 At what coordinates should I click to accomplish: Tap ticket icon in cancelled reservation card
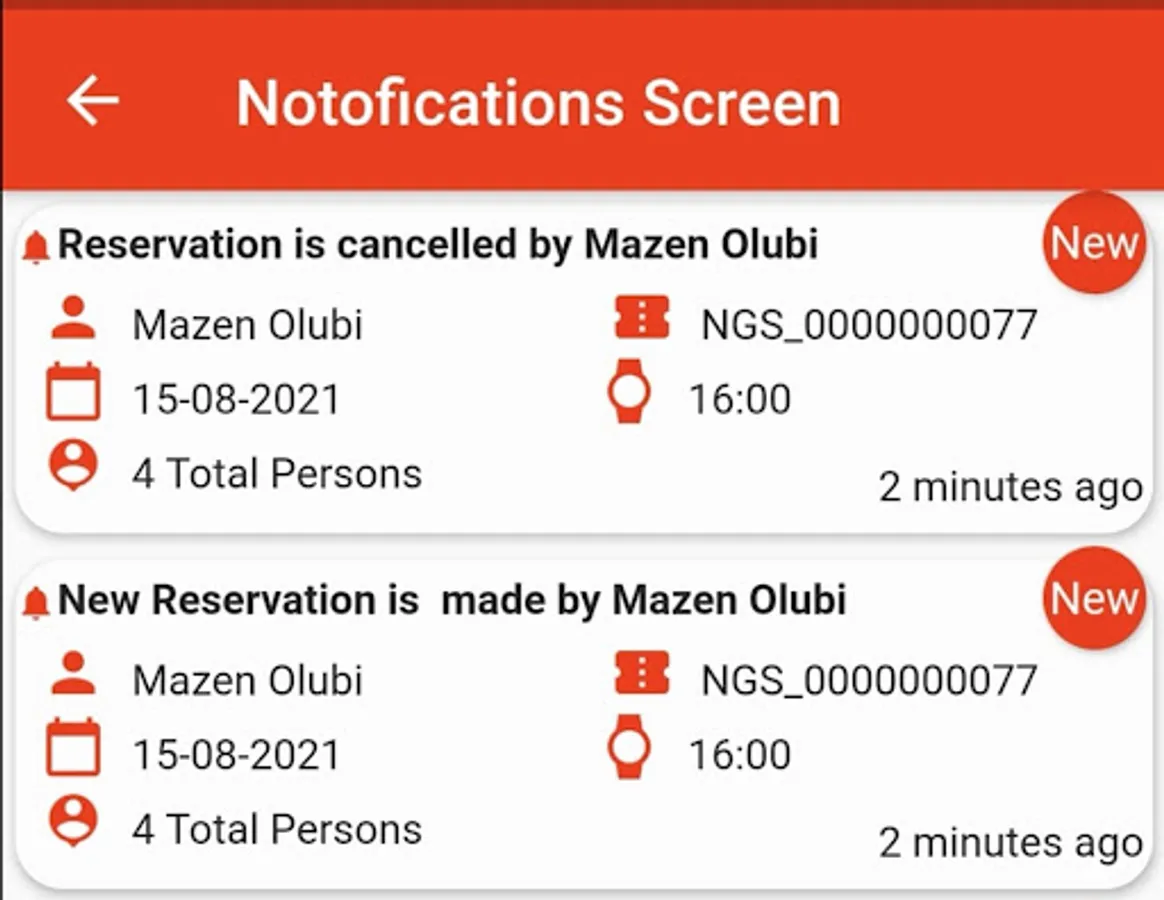tap(641, 320)
